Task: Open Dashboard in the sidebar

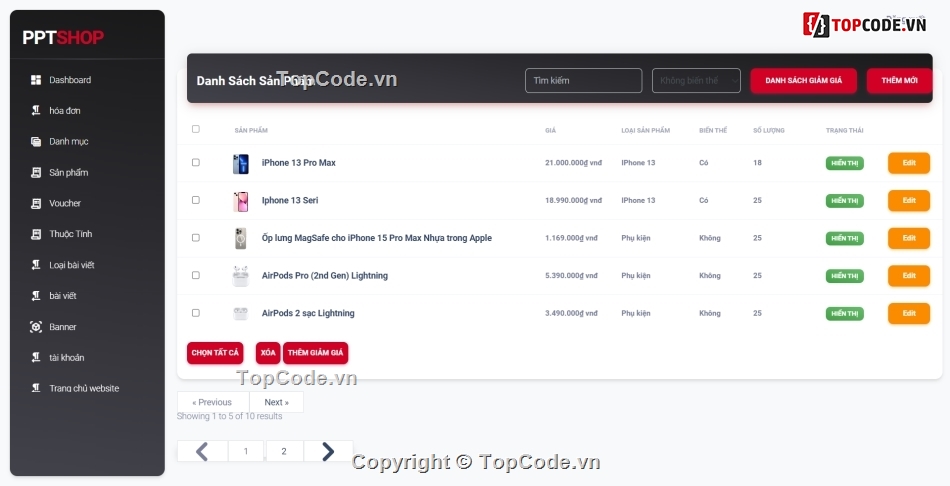Action: pyautogui.click(x=70, y=80)
